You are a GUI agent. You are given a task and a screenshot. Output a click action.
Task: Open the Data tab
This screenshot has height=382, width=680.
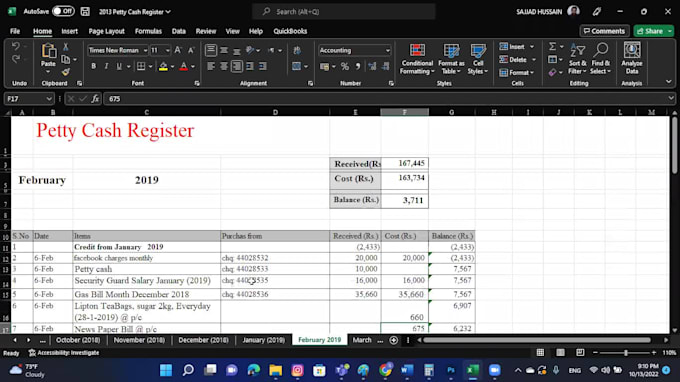[179, 31]
